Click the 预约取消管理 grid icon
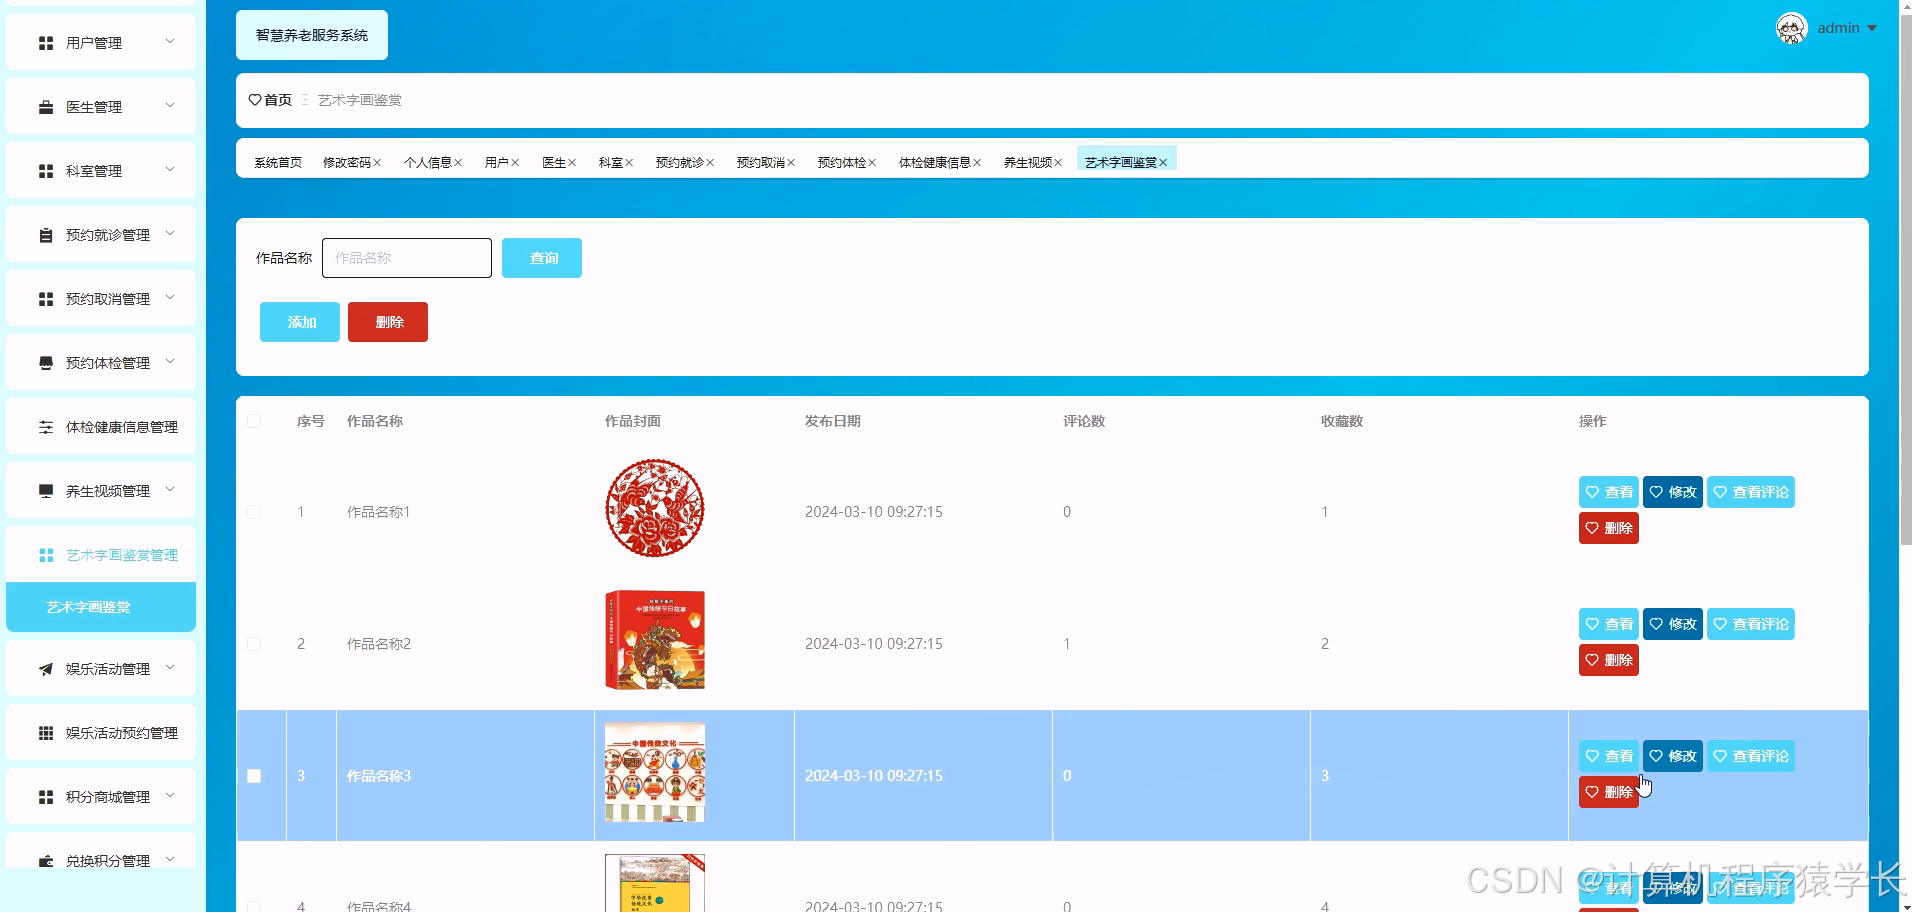This screenshot has width=1912, height=912. [x=46, y=299]
